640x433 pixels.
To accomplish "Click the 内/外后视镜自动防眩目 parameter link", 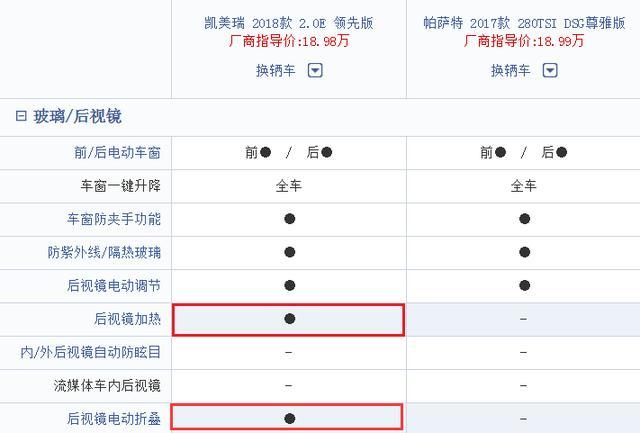I will 91,352.
